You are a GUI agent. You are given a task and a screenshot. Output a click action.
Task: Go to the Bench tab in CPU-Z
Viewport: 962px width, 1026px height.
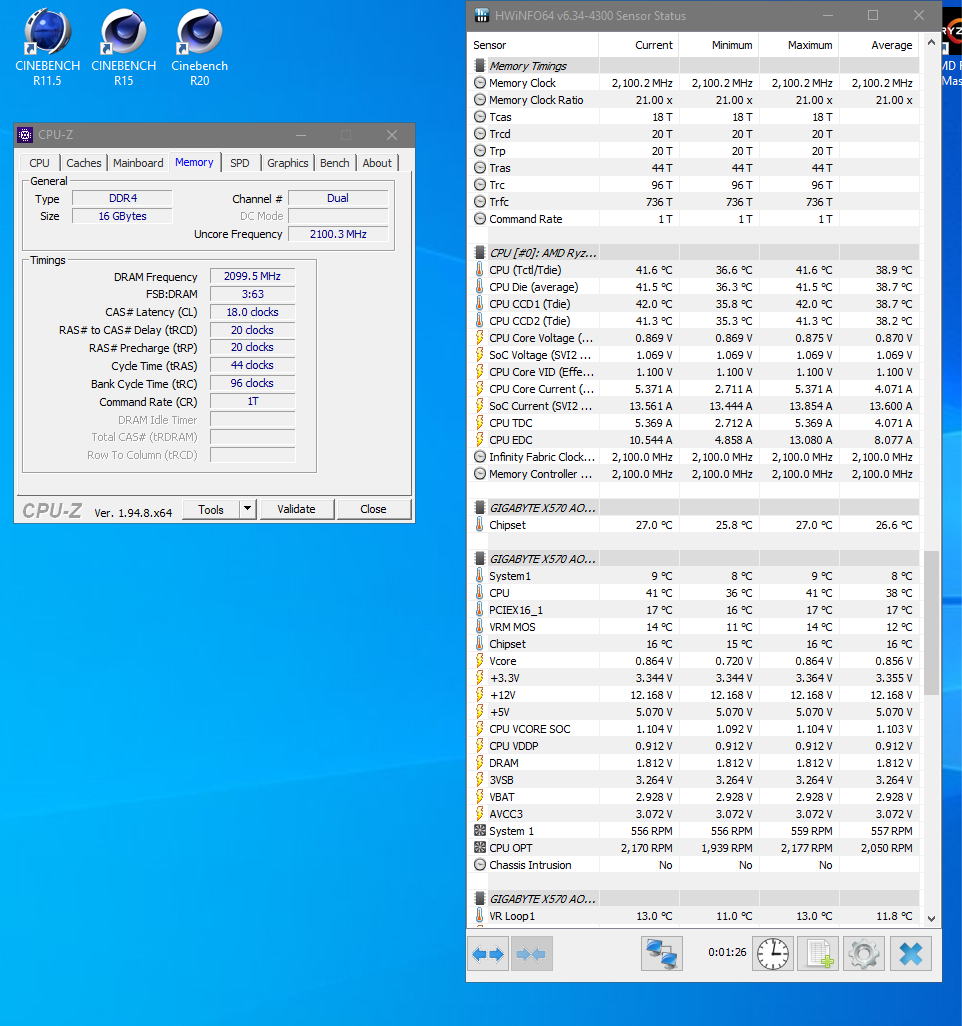click(x=334, y=163)
